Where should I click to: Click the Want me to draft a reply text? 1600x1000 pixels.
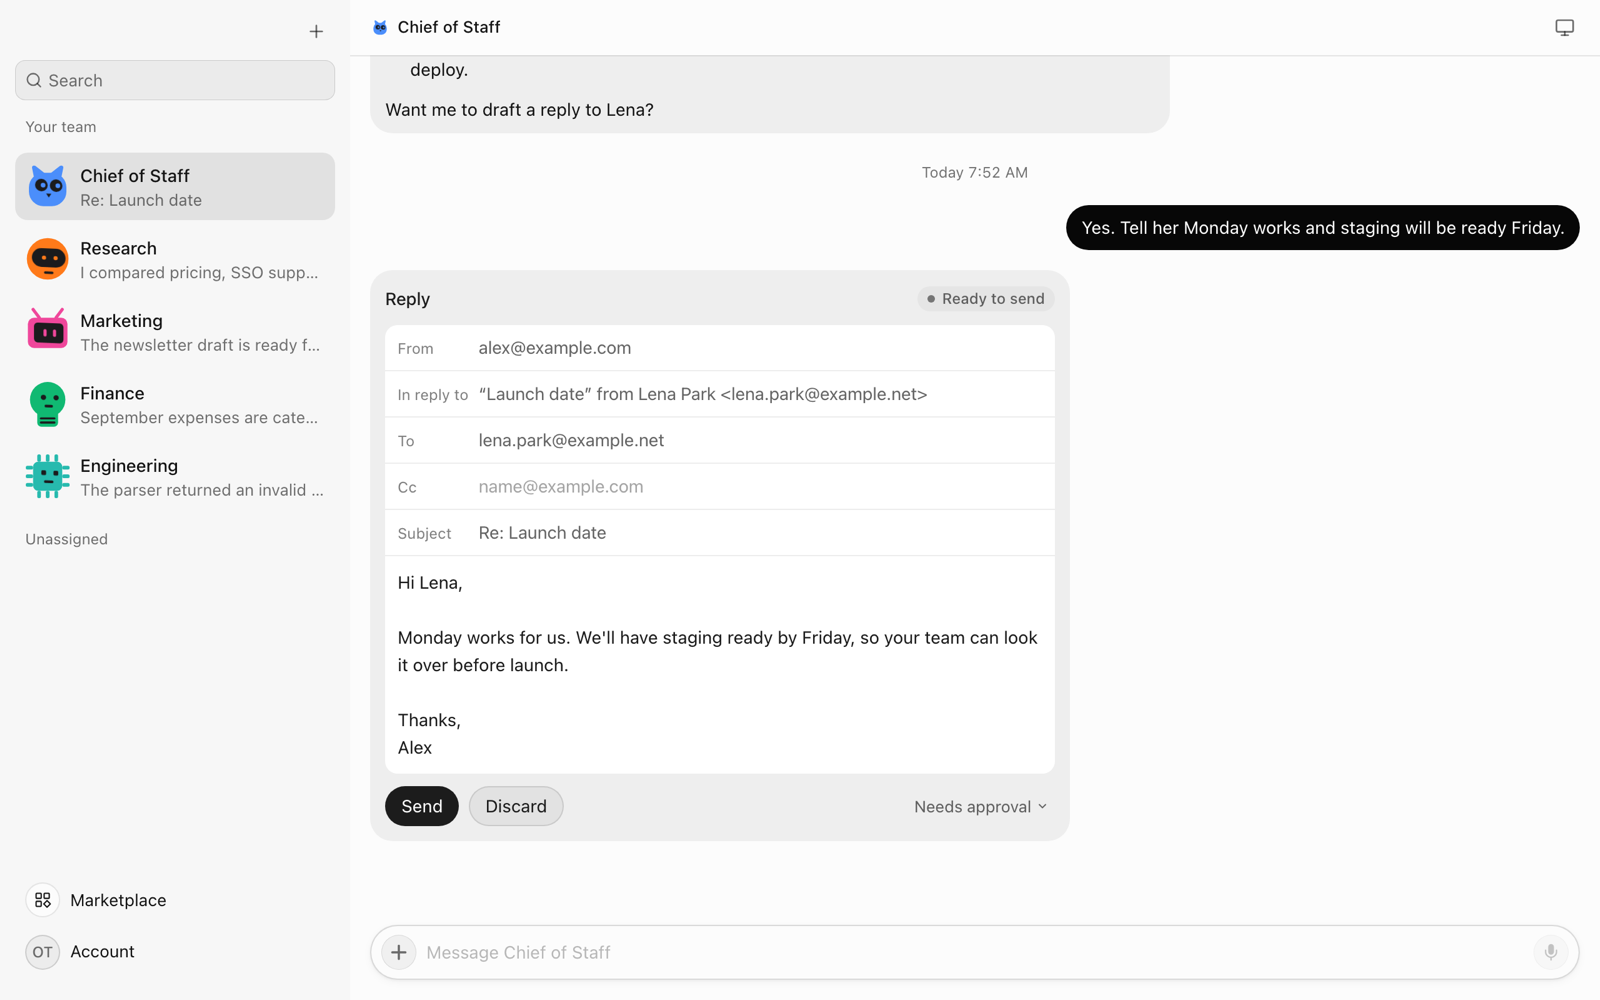pyautogui.click(x=519, y=110)
